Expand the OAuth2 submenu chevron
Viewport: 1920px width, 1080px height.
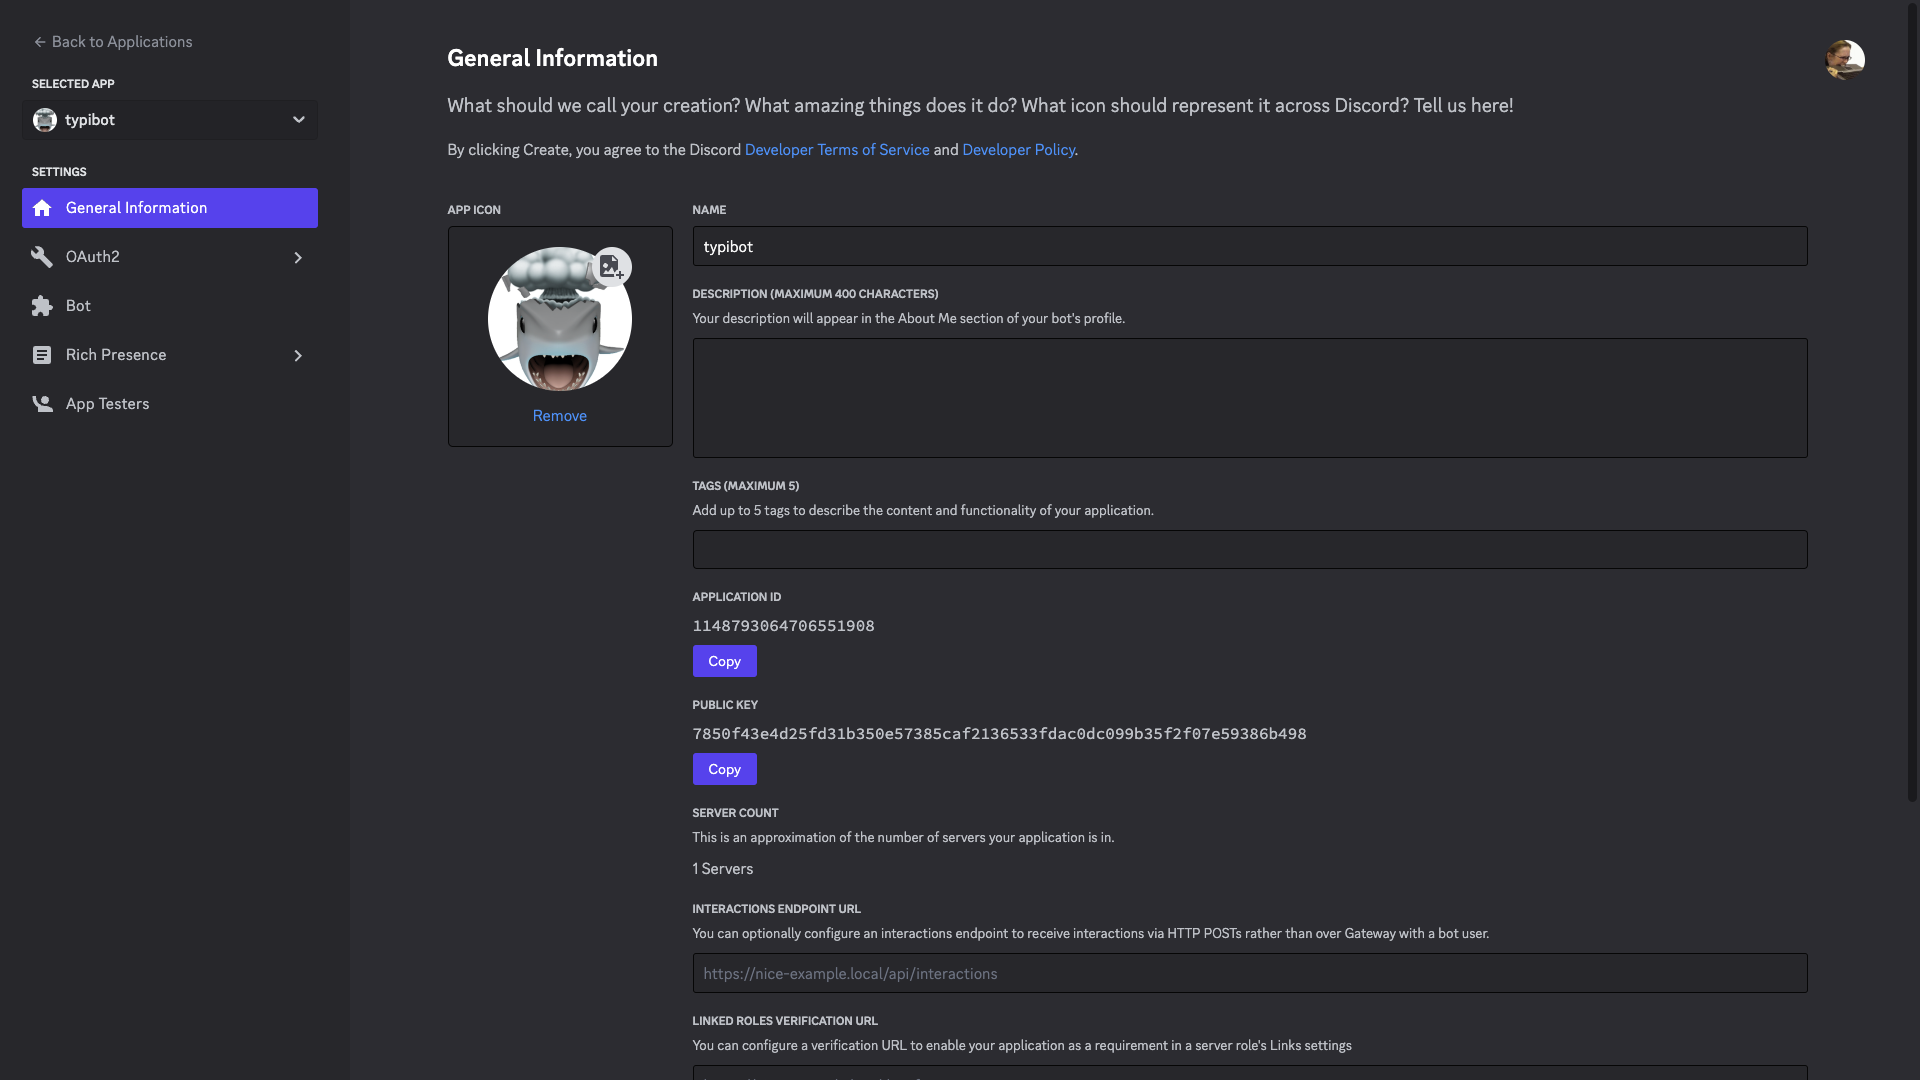tap(298, 257)
